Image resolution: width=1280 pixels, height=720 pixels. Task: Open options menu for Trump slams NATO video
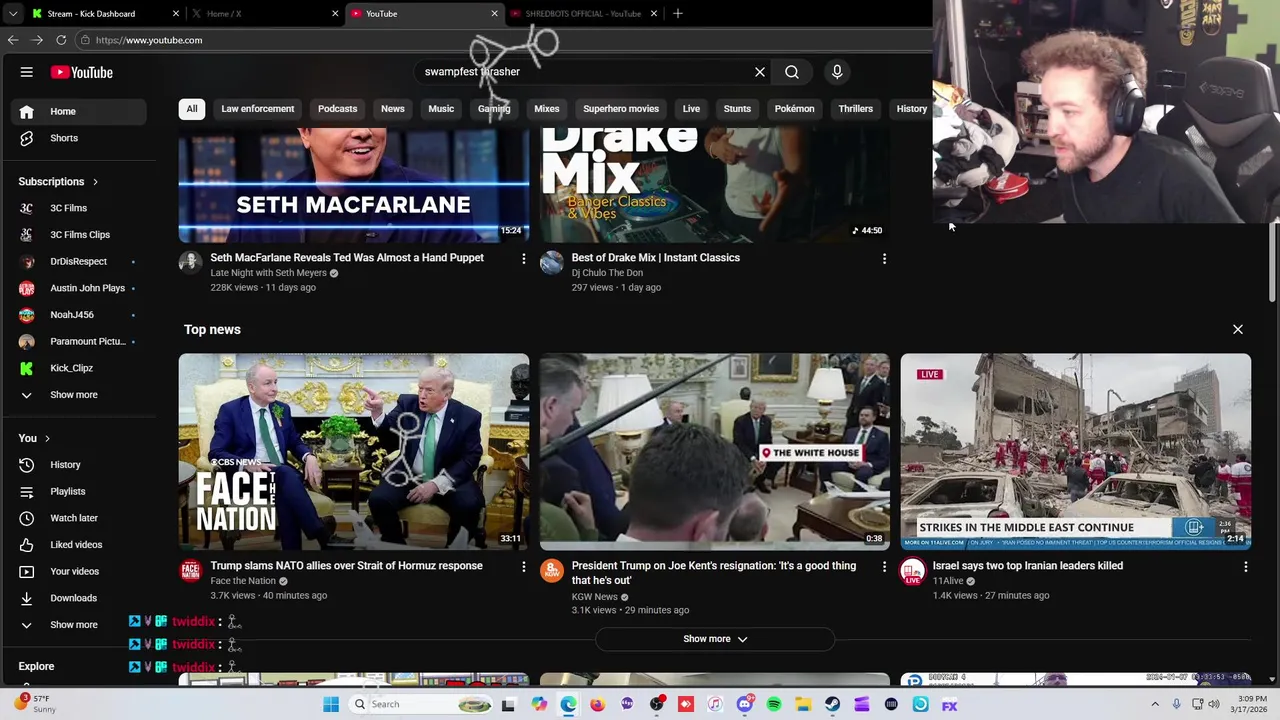click(x=523, y=567)
